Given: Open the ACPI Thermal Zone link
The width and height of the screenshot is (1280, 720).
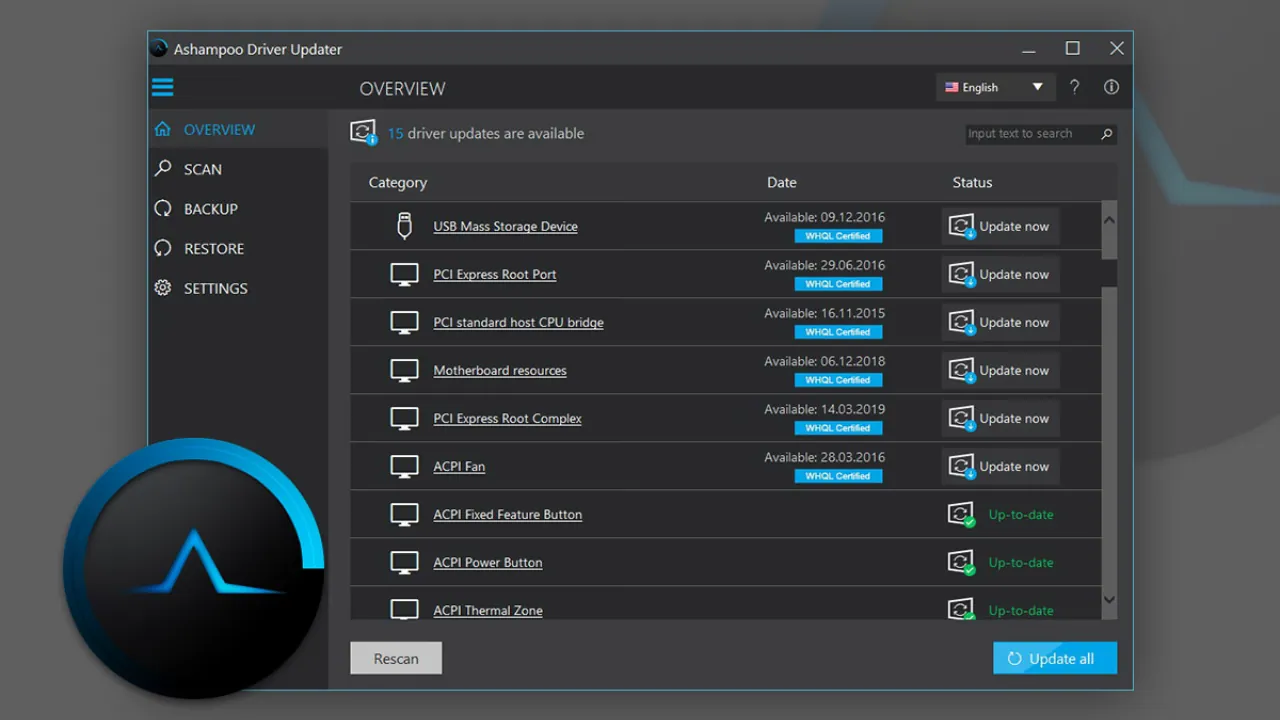Looking at the screenshot, I should click(x=488, y=610).
